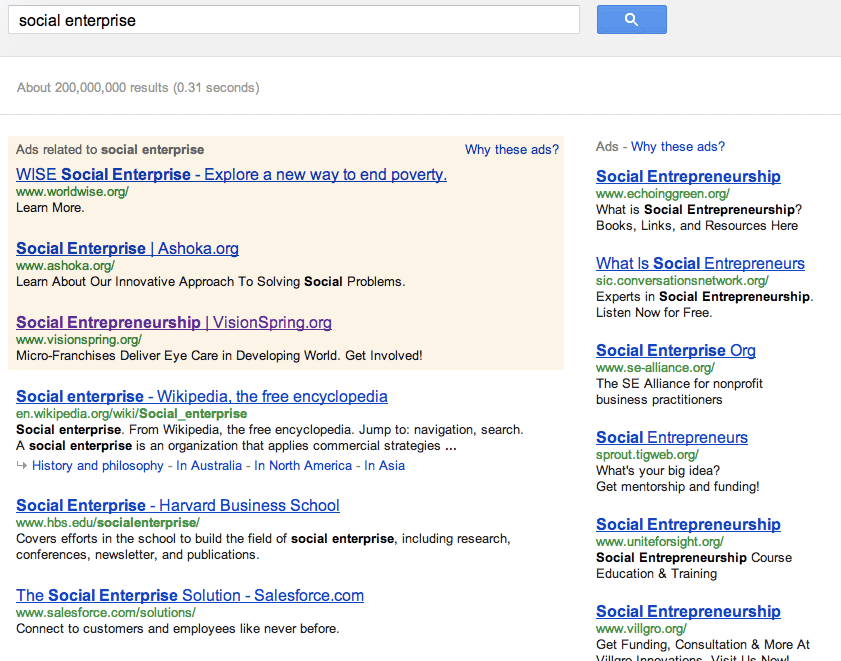Viewport: 841px width, 661px height.
Task: Click the "Books, Links, and Resources Here" text
Action: (x=697, y=226)
